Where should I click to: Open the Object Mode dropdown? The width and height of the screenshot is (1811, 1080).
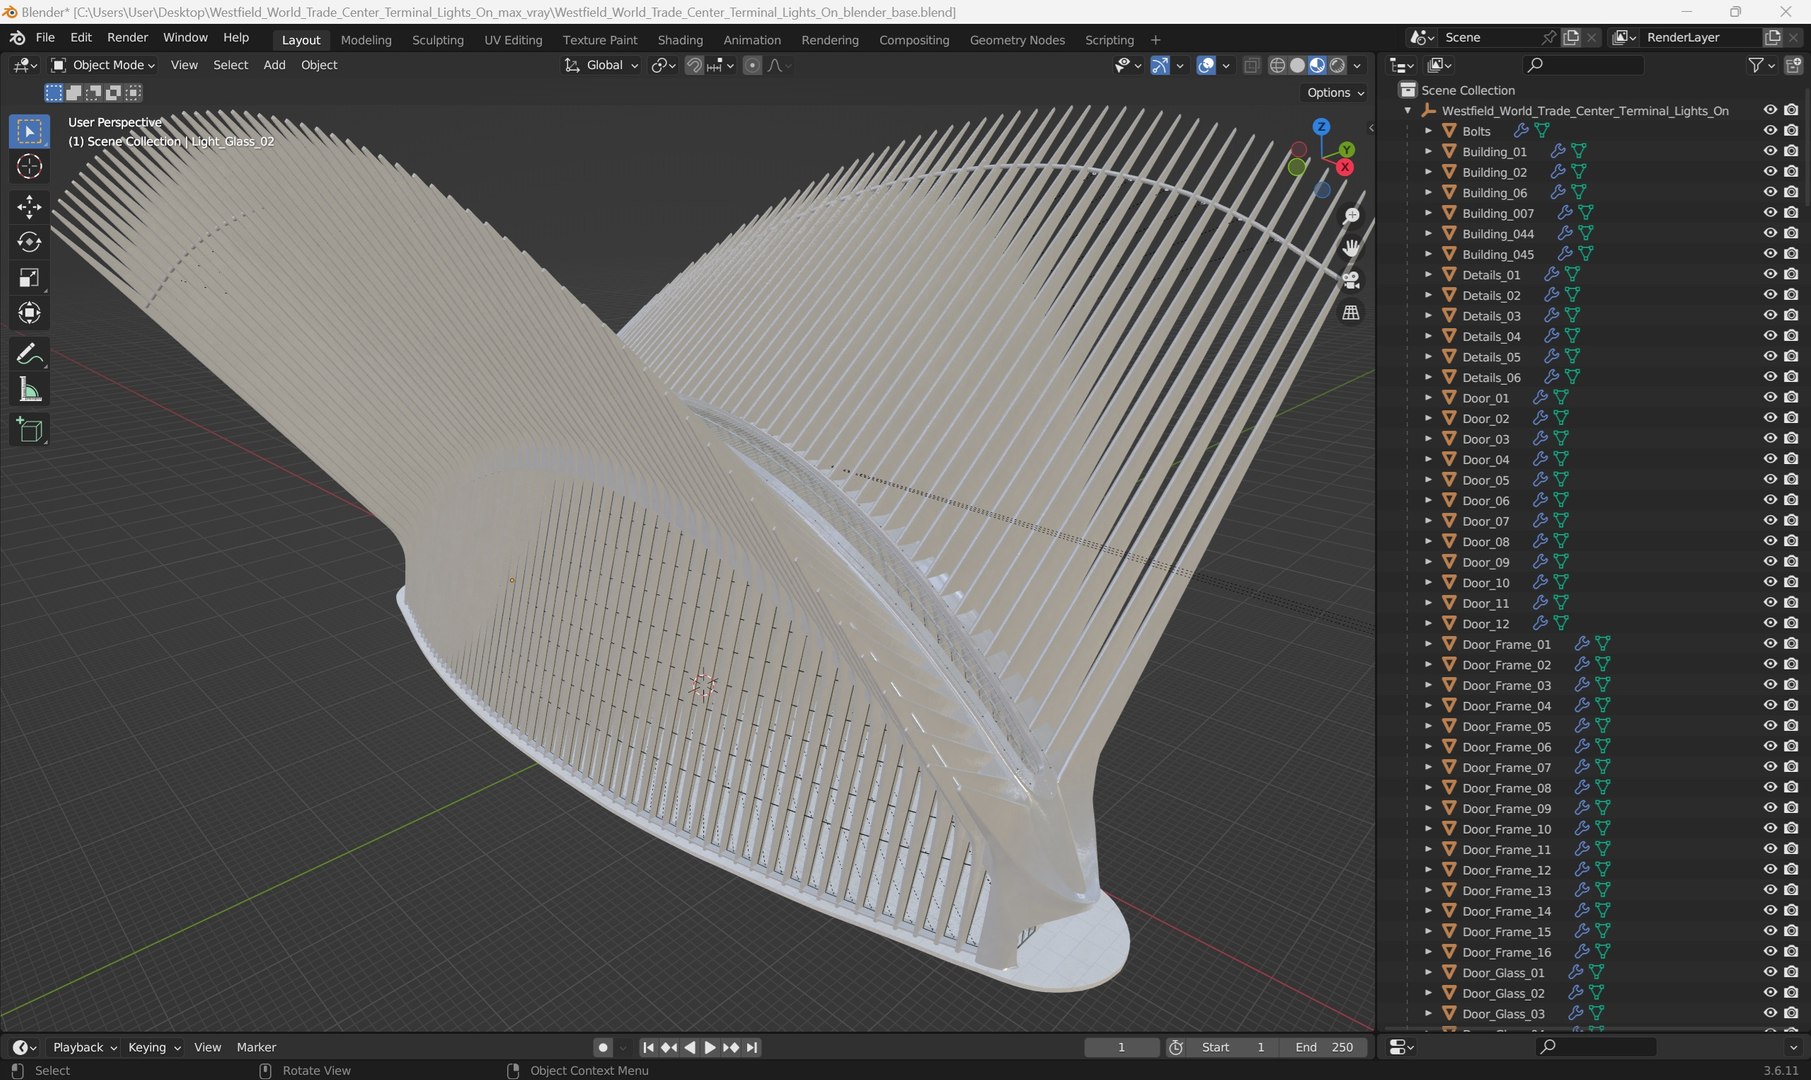(103, 65)
